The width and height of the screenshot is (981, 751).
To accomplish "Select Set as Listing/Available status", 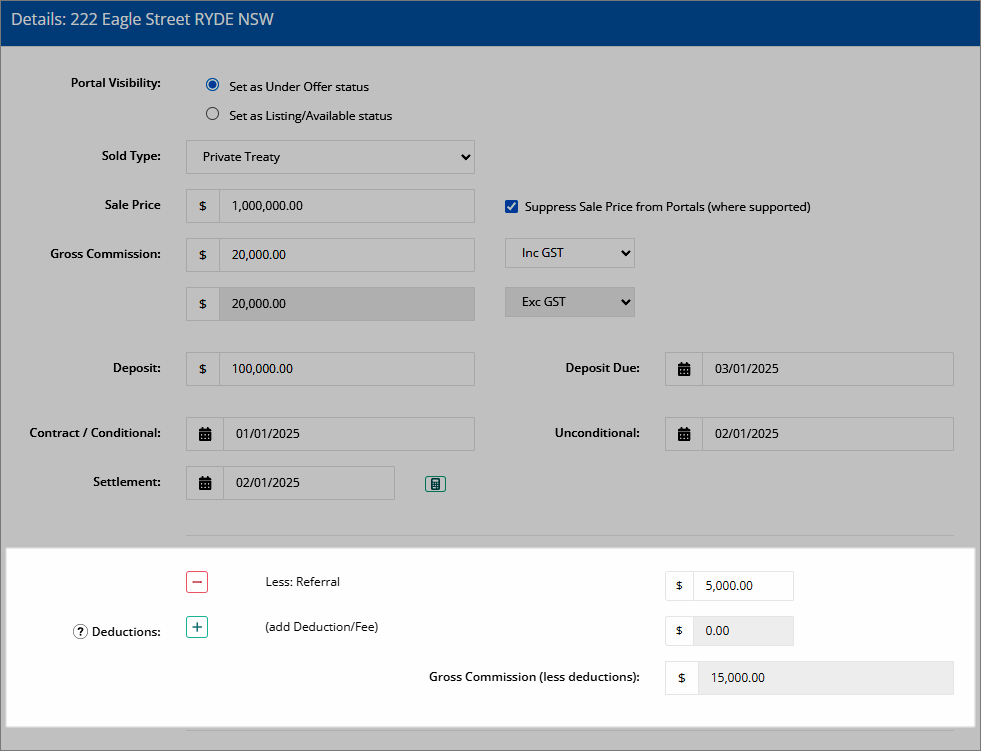I will pos(213,114).
